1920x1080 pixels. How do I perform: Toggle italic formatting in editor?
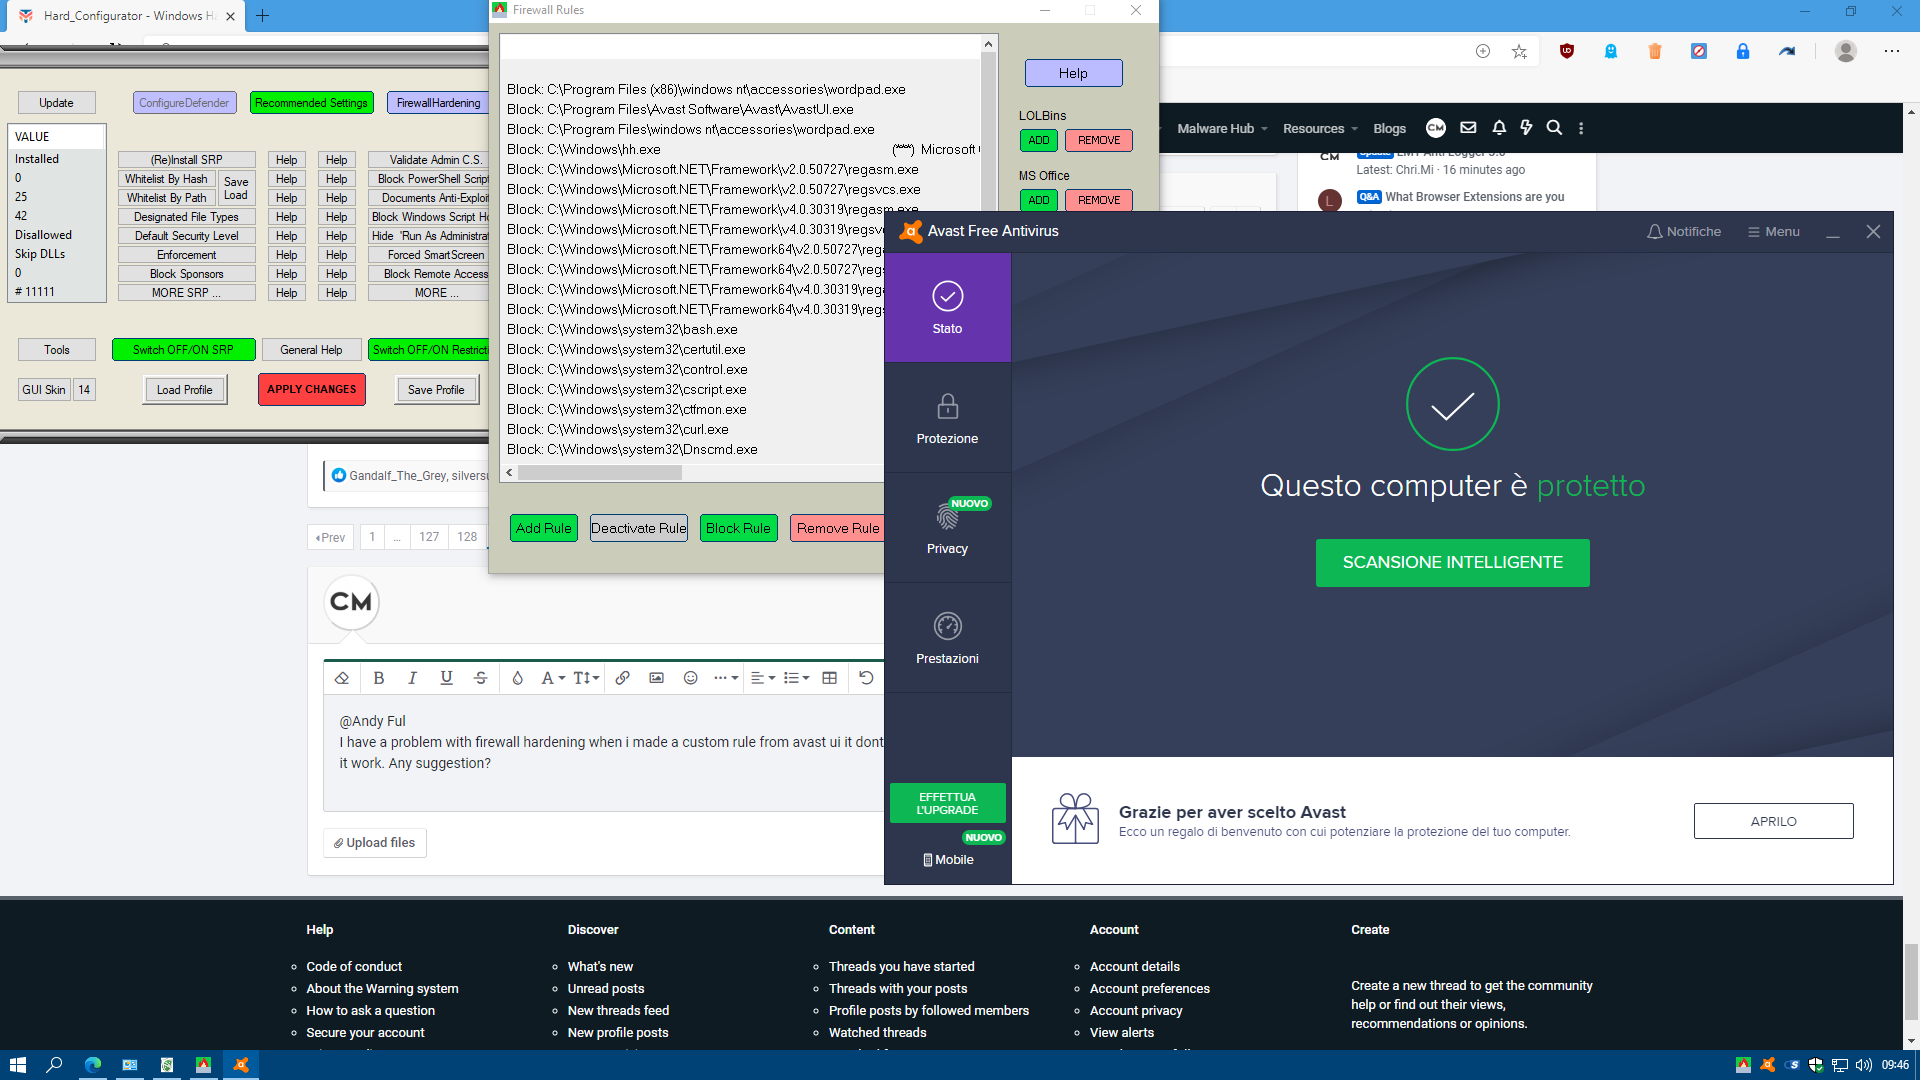tap(412, 678)
